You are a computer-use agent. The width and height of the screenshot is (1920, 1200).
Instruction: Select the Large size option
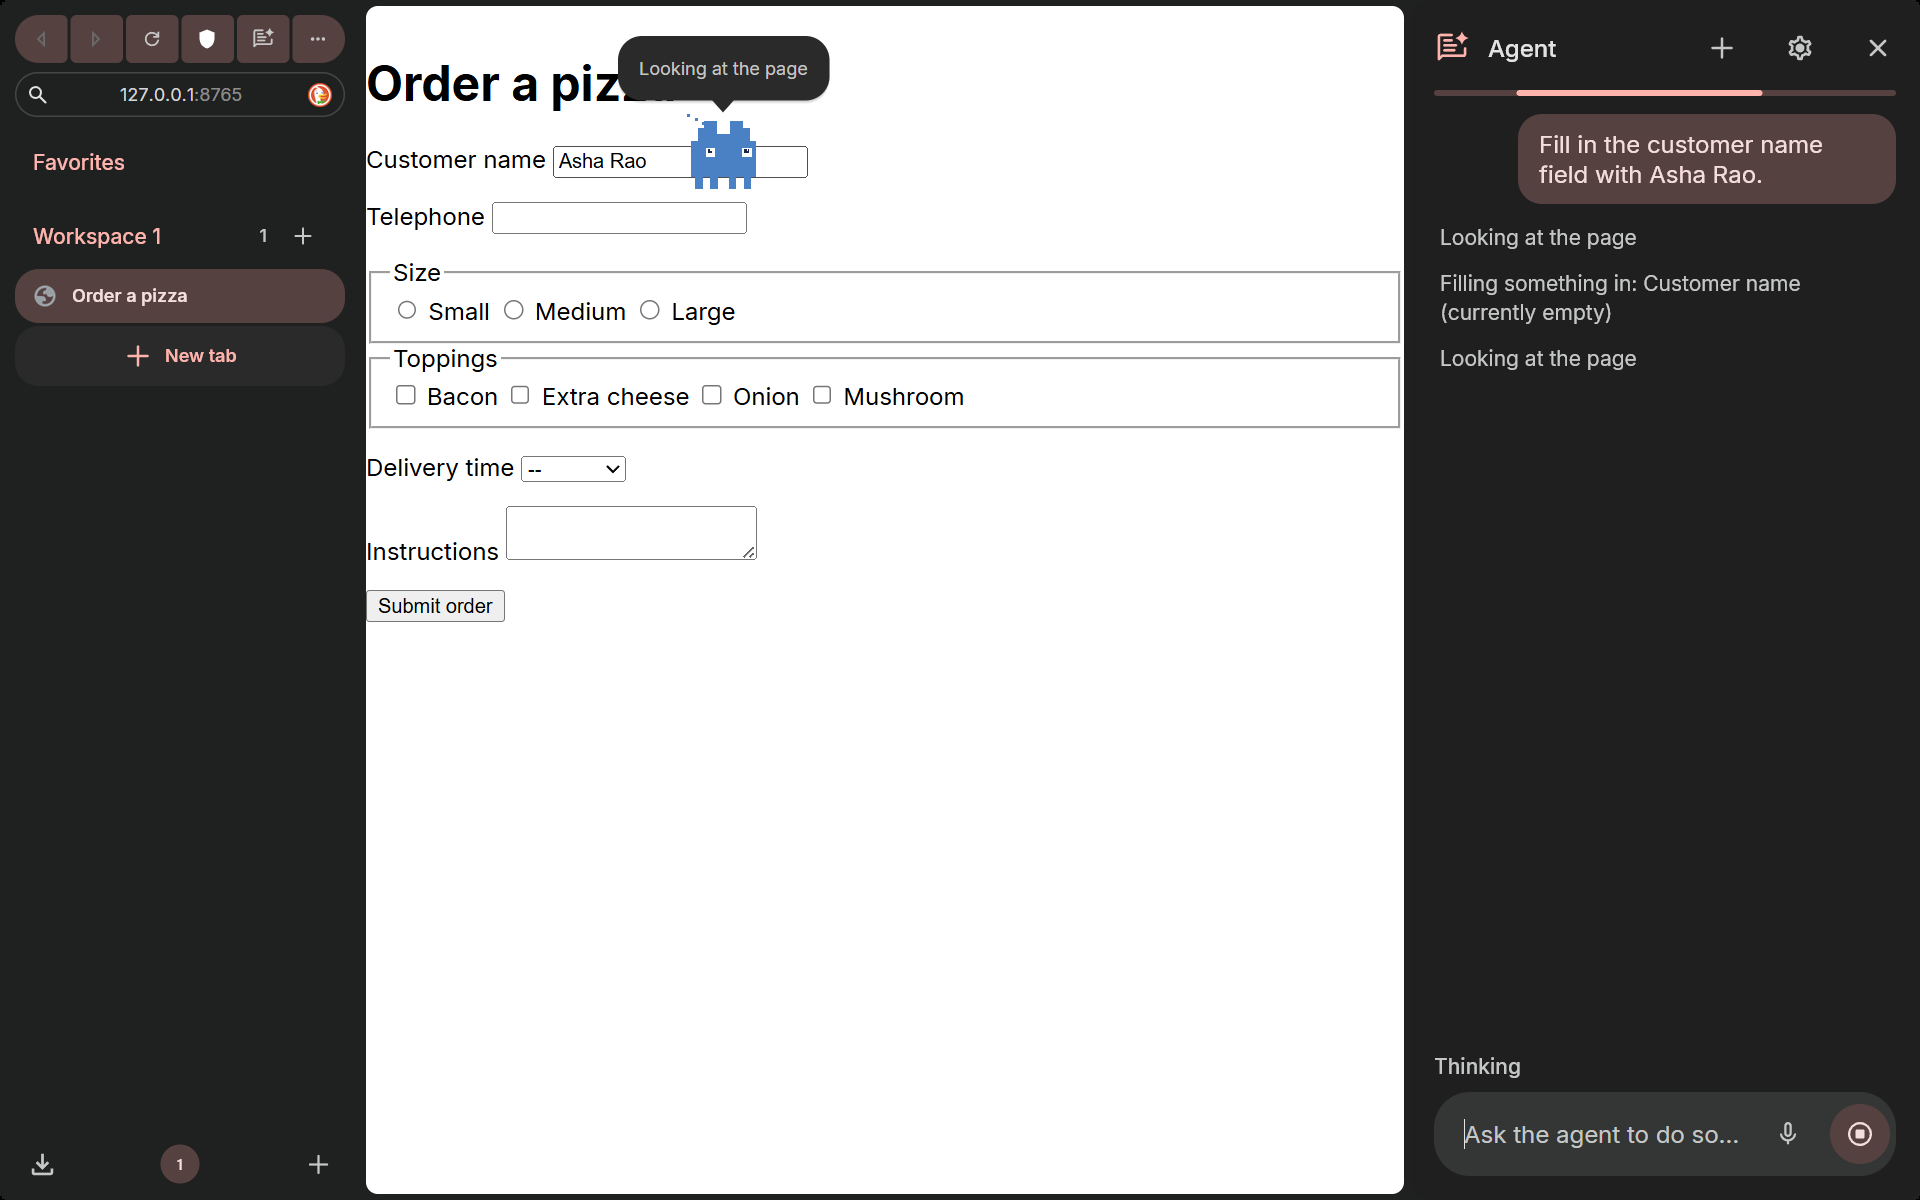(x=650, y=310)
